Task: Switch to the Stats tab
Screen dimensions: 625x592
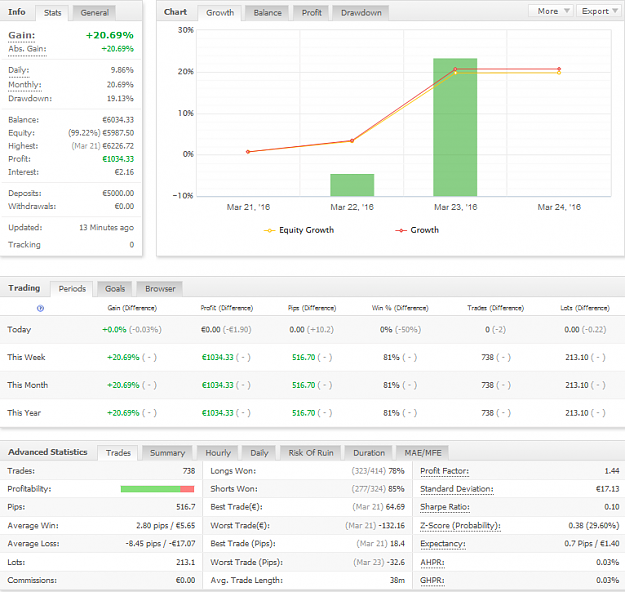Action: point(53,13)
